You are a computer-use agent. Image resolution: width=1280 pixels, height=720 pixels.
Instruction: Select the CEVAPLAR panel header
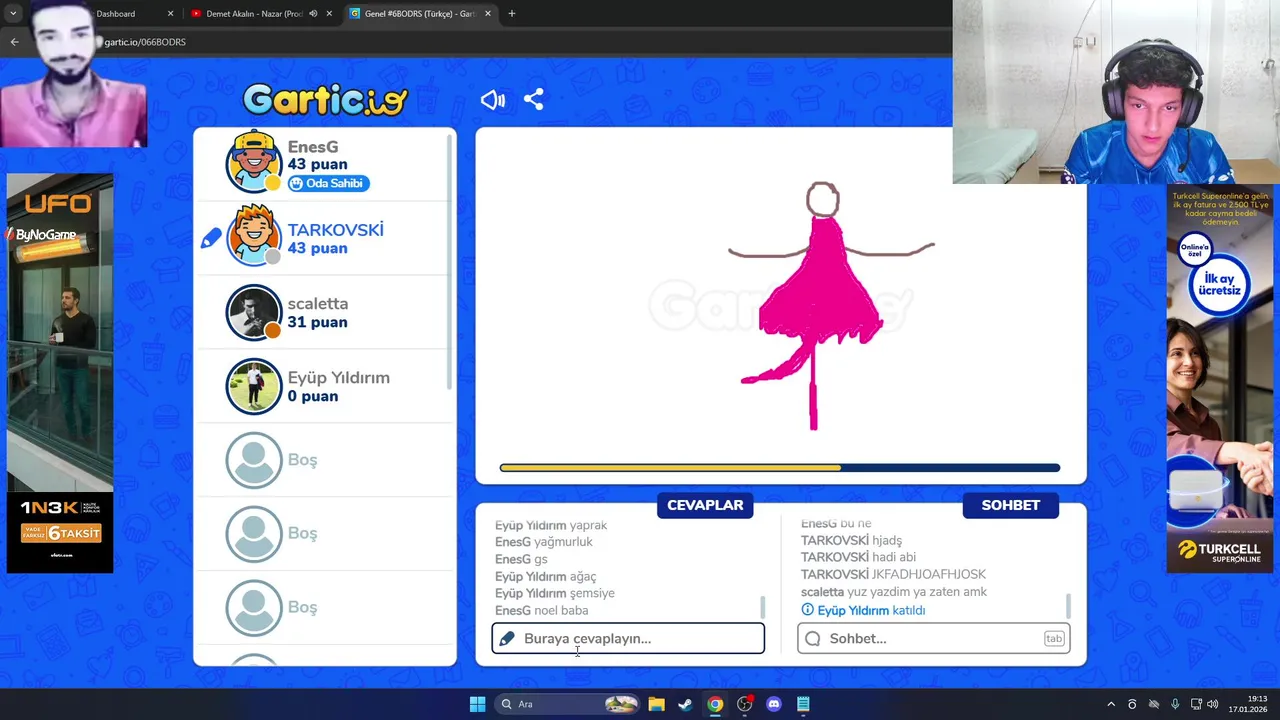coord(705,505)
